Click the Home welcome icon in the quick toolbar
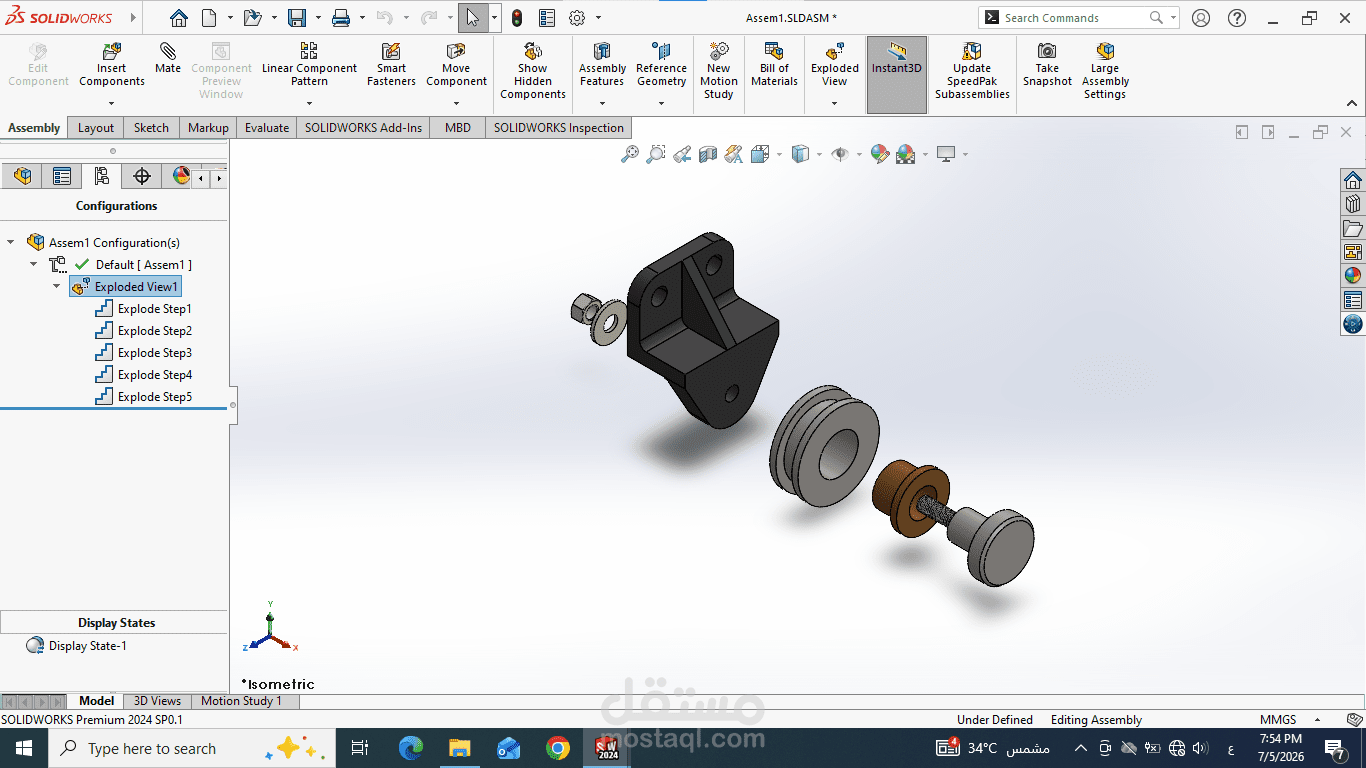 click(179, 18)
